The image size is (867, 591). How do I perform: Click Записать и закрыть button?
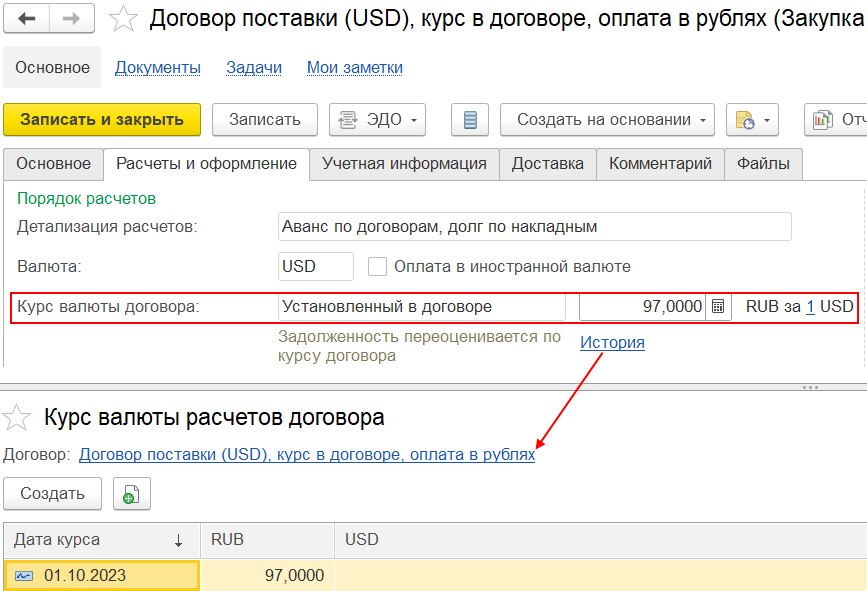pyautogui.click(x=102, y=119)
